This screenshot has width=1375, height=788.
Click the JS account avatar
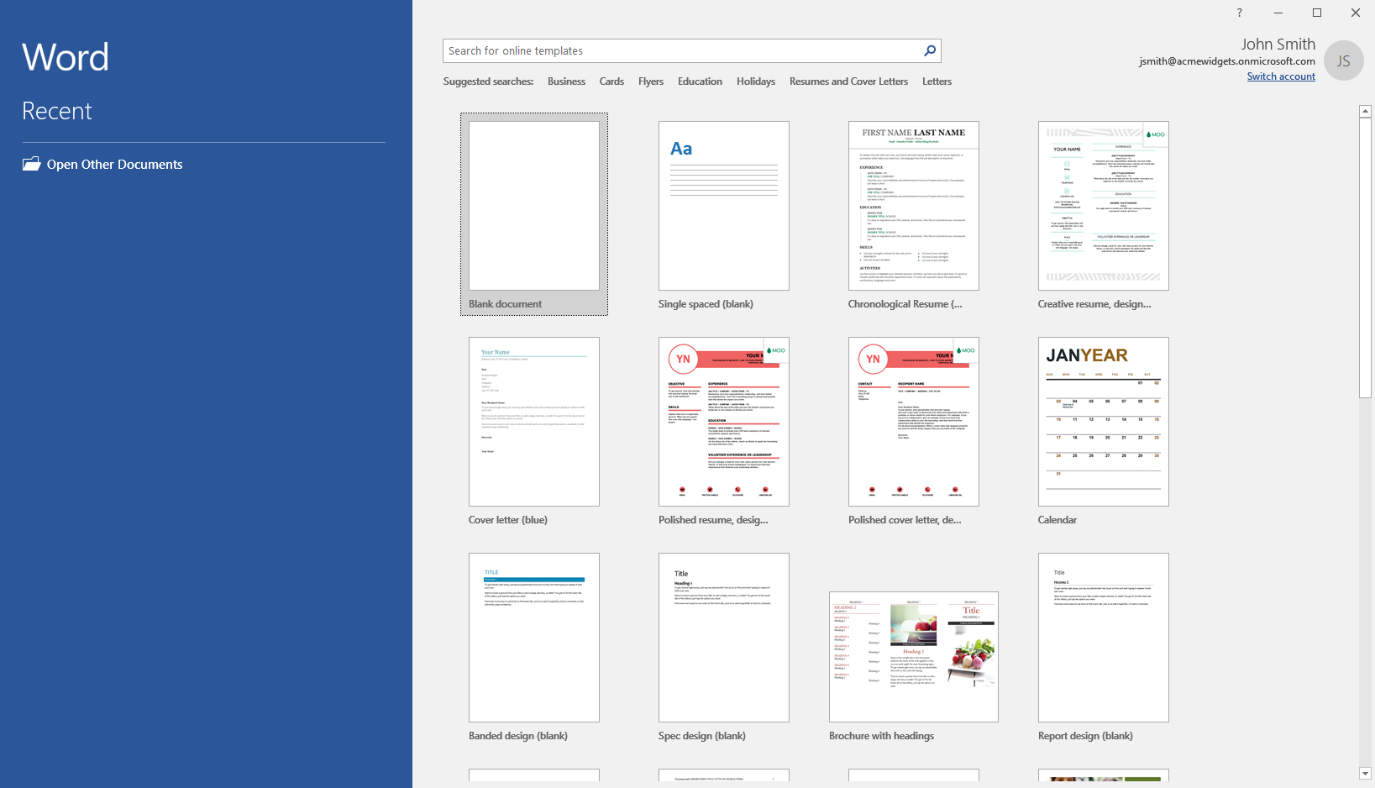coord(1343,61)
